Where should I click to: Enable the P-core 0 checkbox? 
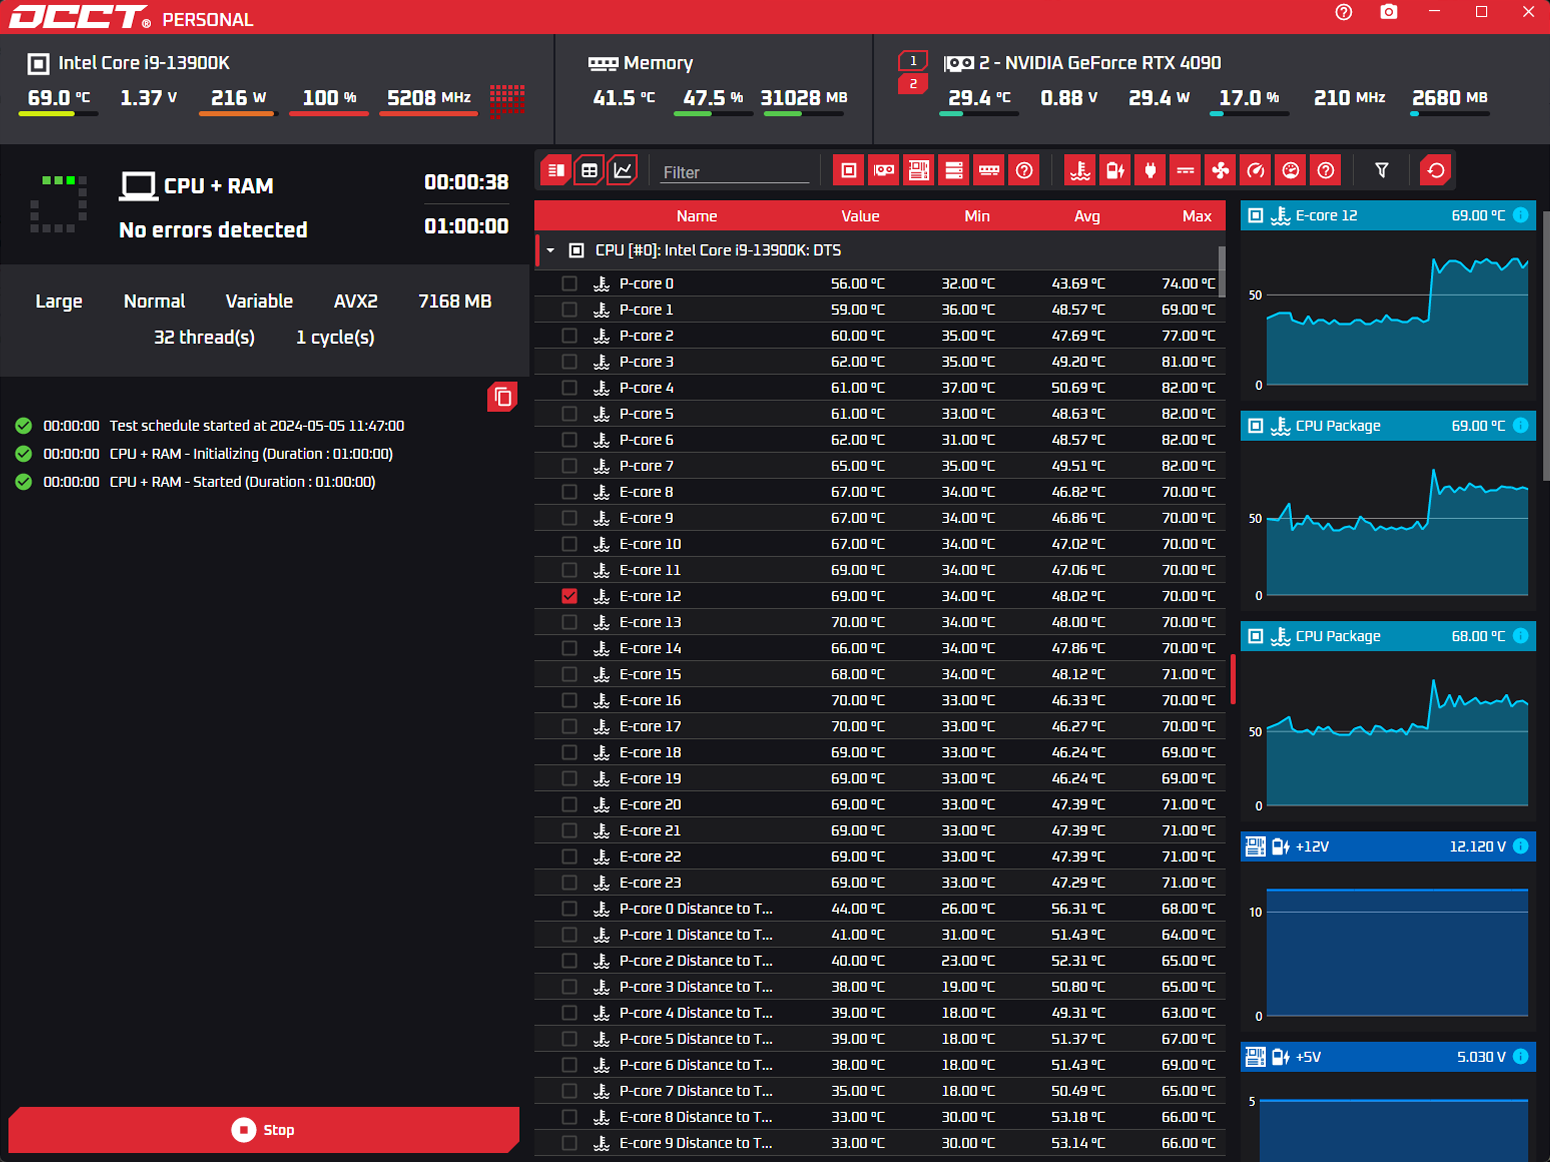coord(569,283)
